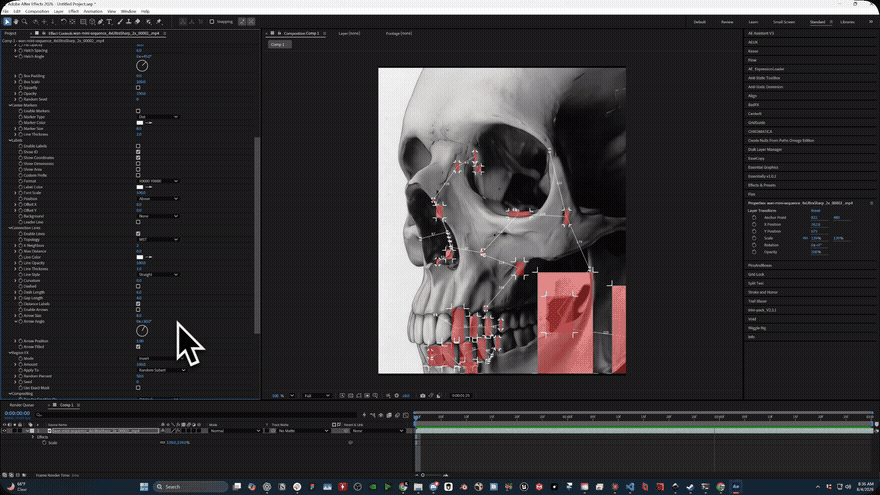The image size is (880, 495).
Task: Toggle the Use Exact Mask checkbox
Action: (x=138, y=388)
